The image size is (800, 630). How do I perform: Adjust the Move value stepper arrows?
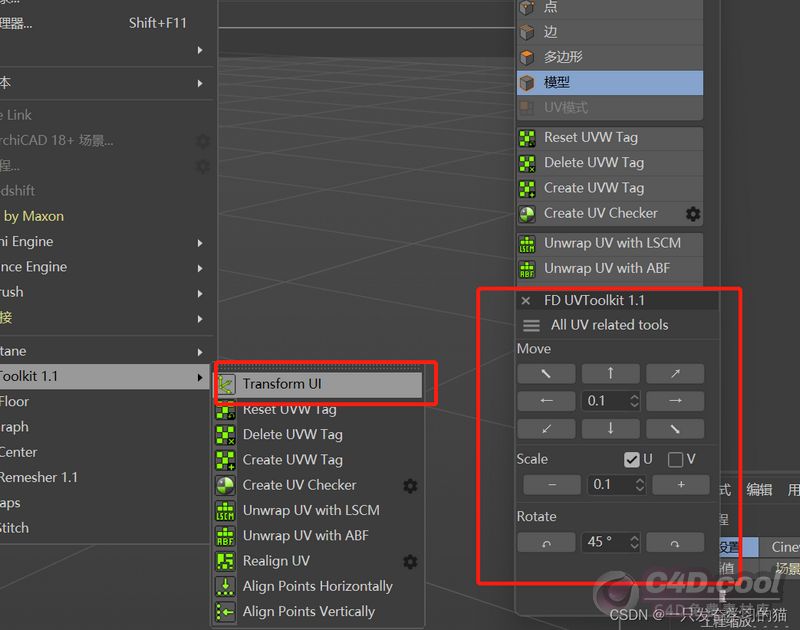[x=634, y=401]
